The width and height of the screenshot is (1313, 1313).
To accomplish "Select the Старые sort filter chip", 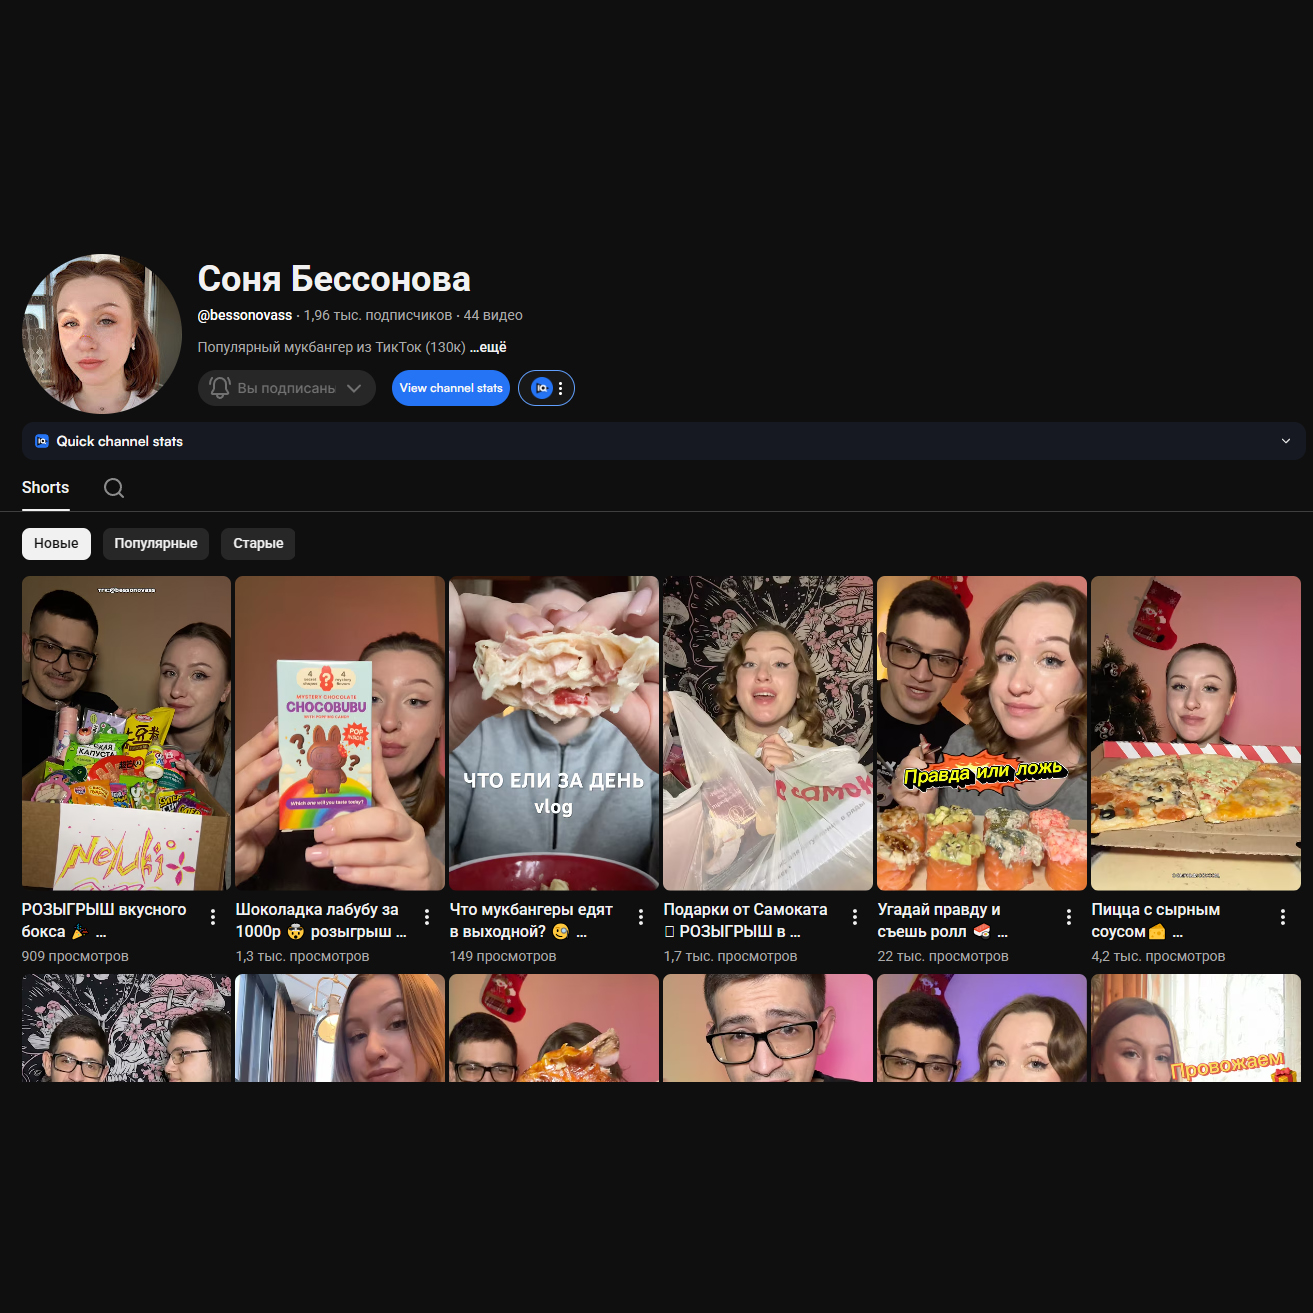I will coord(258,544).
